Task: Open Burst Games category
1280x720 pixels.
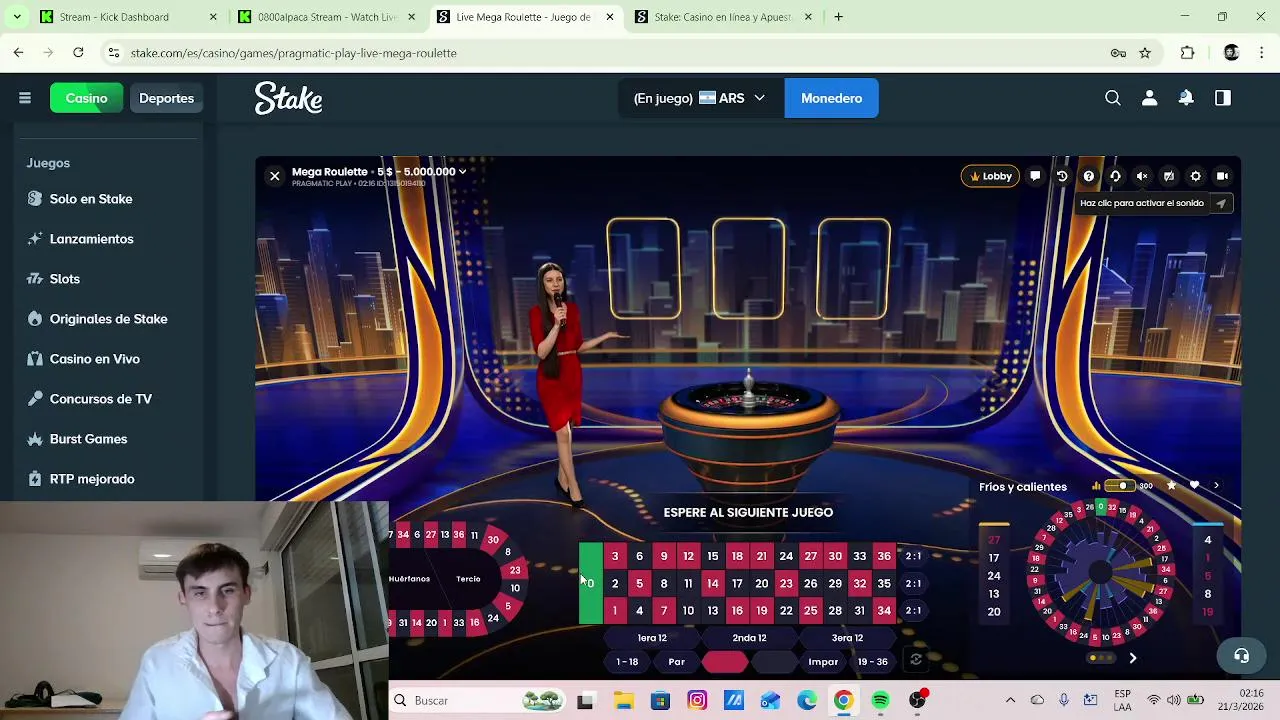Action: (88, 439)
